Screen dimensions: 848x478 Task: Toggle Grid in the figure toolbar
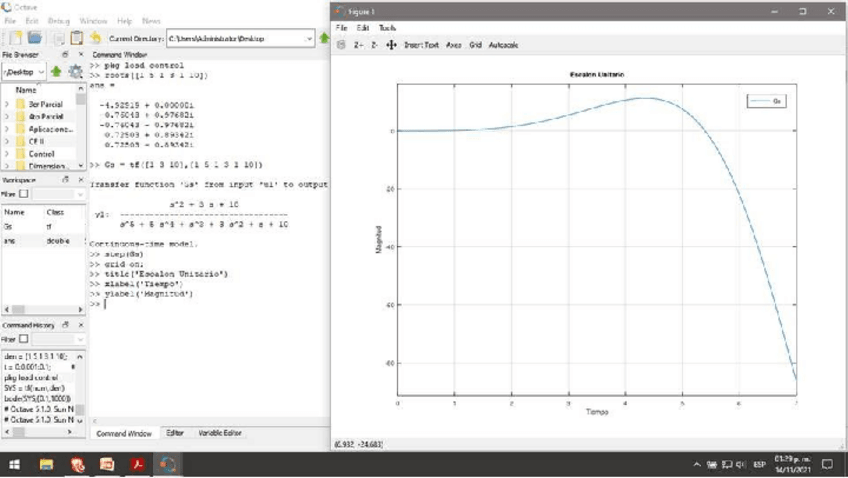click(476, 45)
